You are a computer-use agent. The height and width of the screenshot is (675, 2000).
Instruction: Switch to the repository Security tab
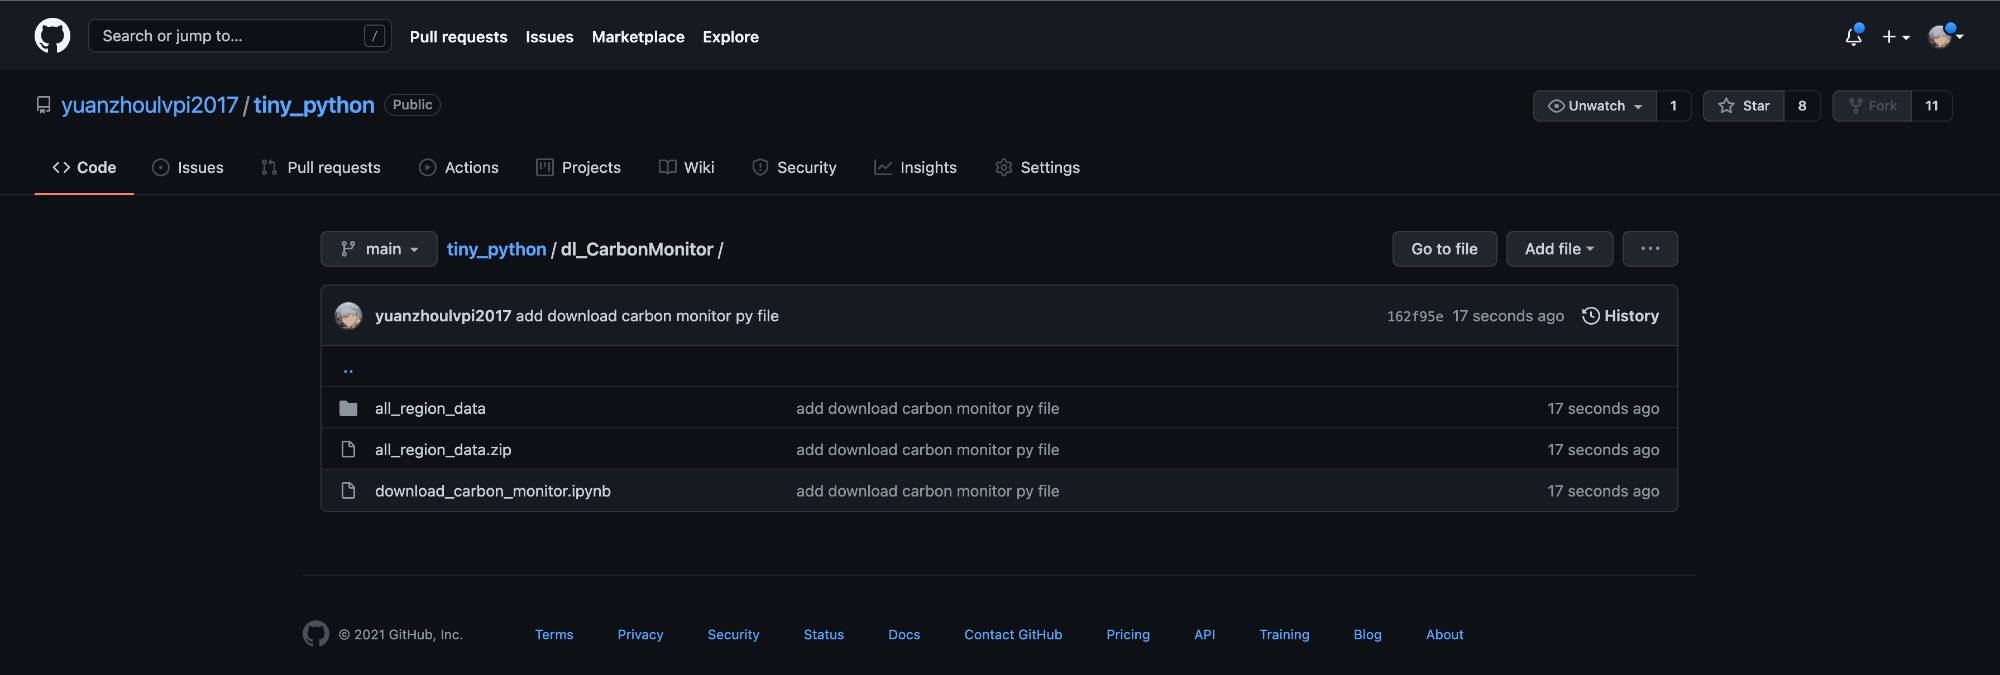(x=794, y=168)
